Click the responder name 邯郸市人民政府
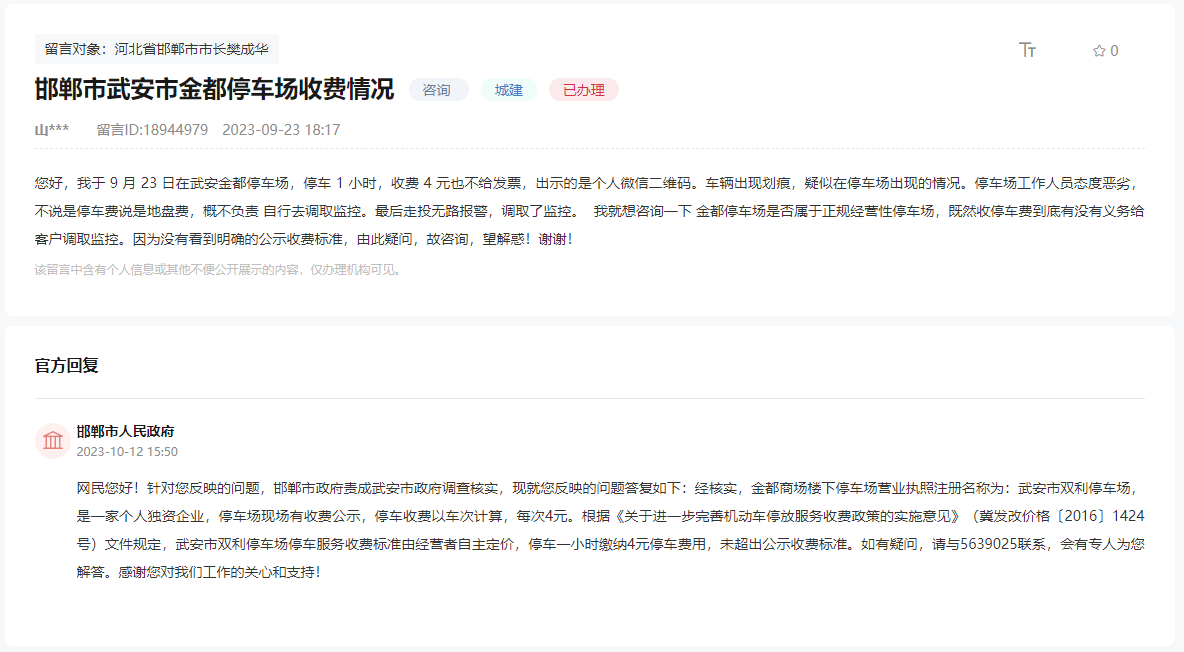 [125, 431]
